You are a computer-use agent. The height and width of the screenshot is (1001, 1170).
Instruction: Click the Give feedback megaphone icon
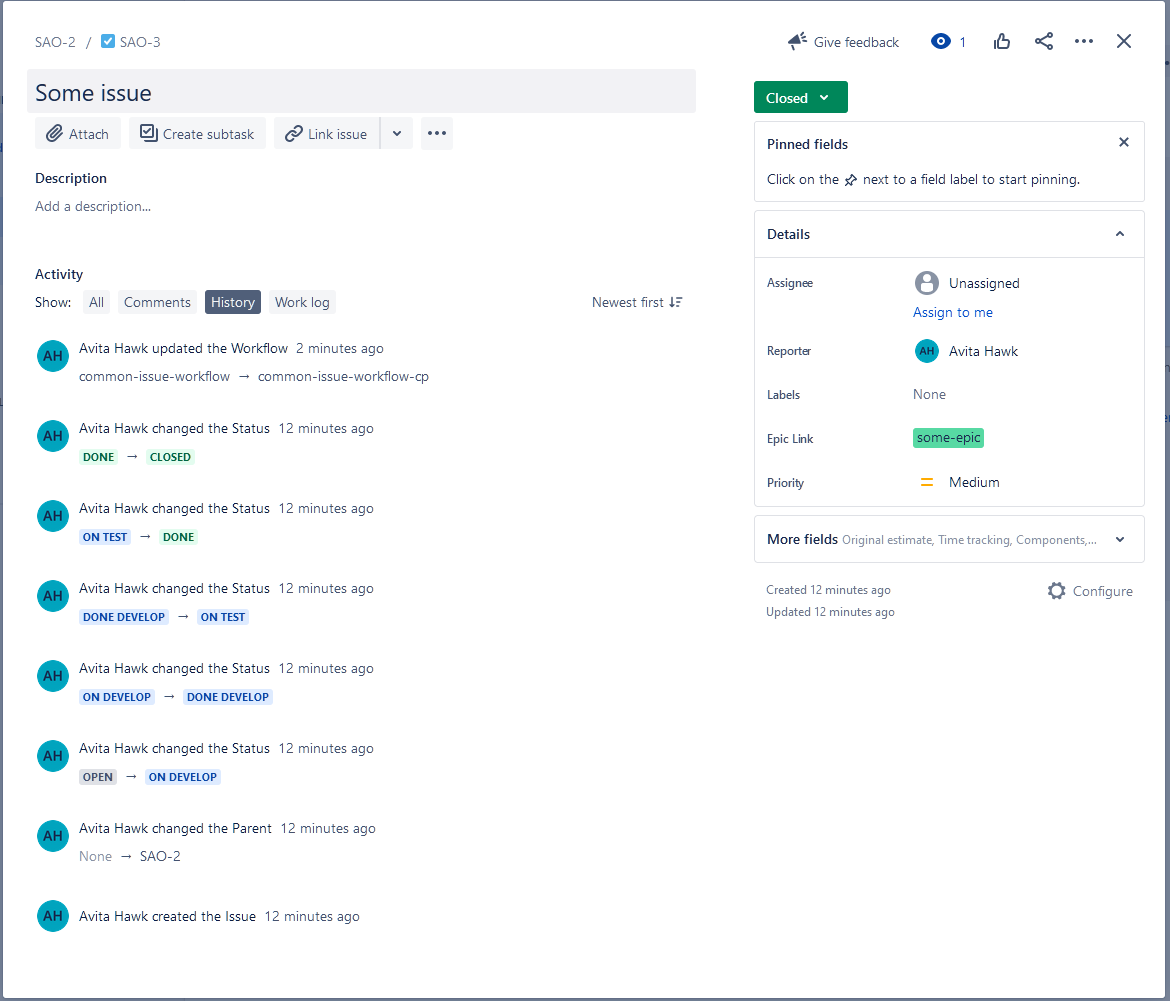pos(797,41)
